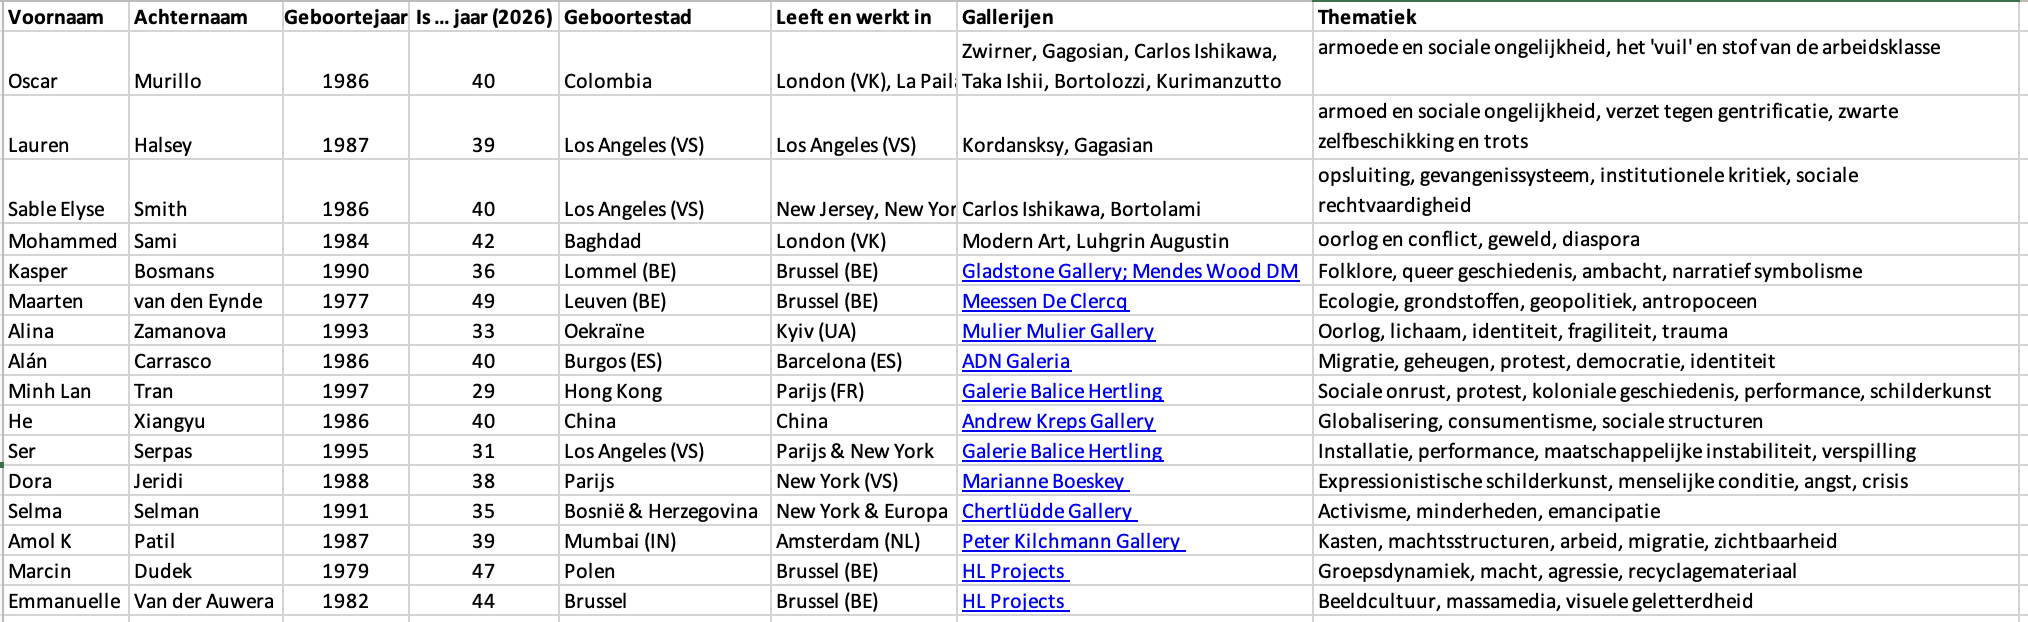The height and width of the screenshot is (622, 2028).
Task: Open the Peter Kilchmann Gallery link
Action: coord(1074,541)
